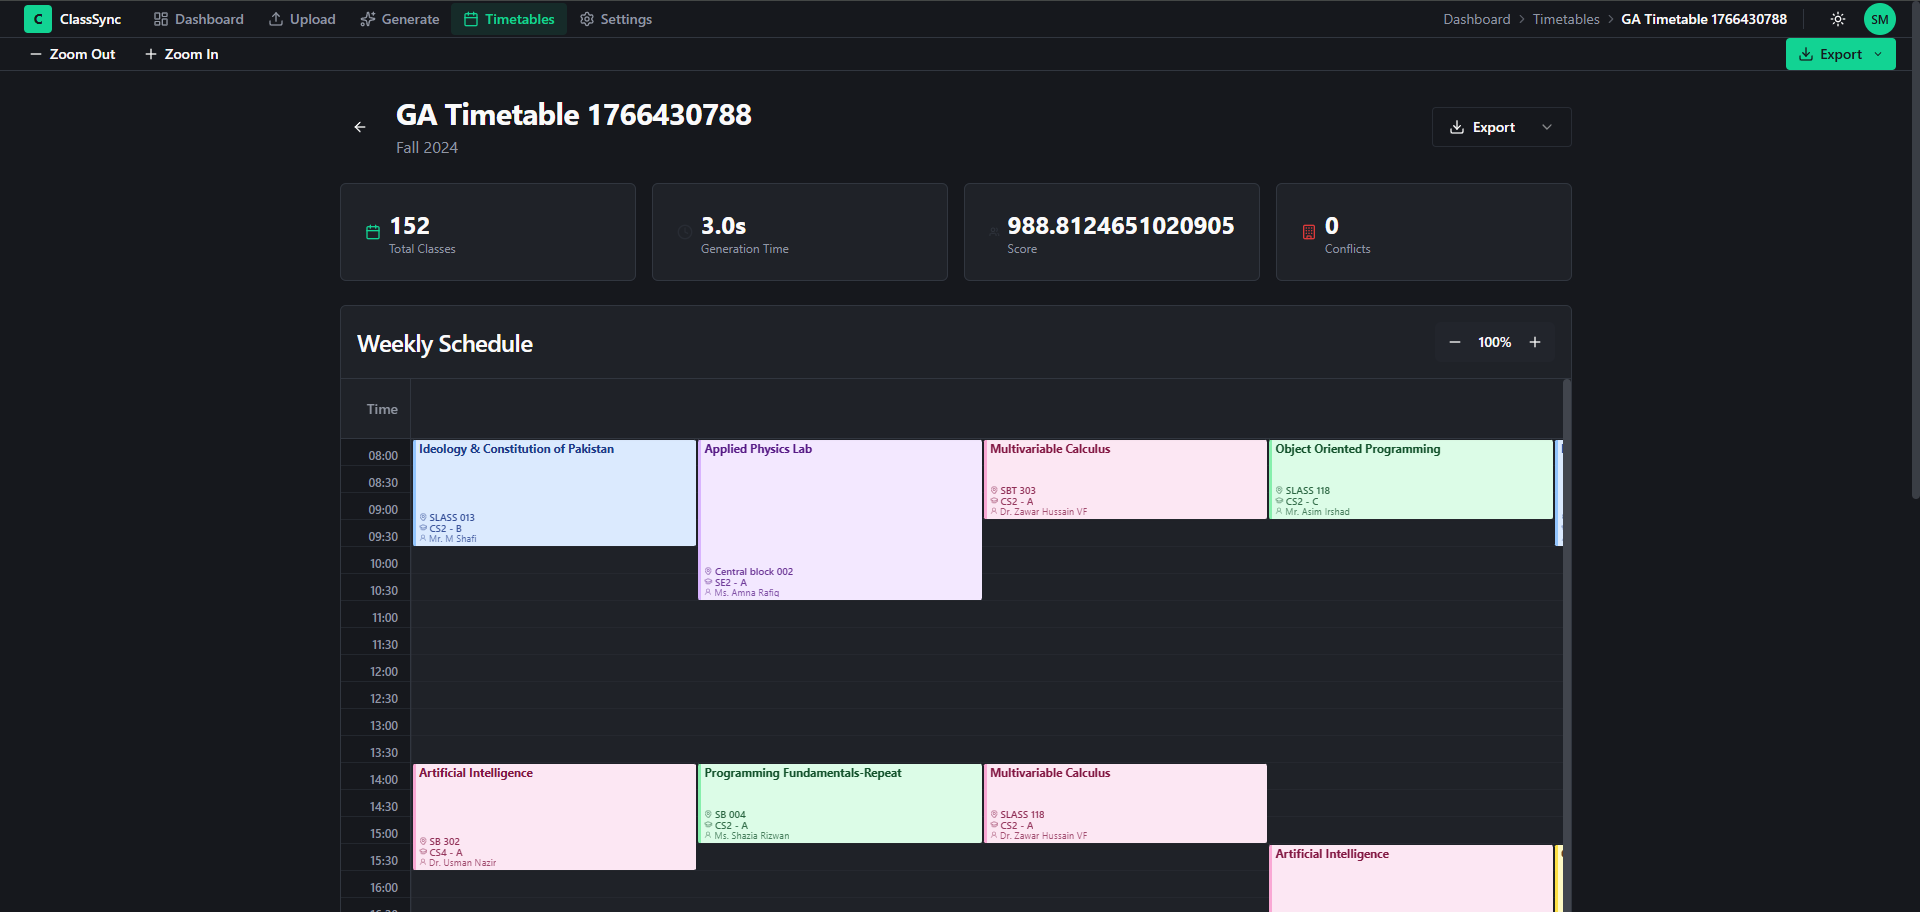The width and height of the screenshot is (1920, 912).
Task: Click the green Export button in toolbar
Action: pos(1840,54)
